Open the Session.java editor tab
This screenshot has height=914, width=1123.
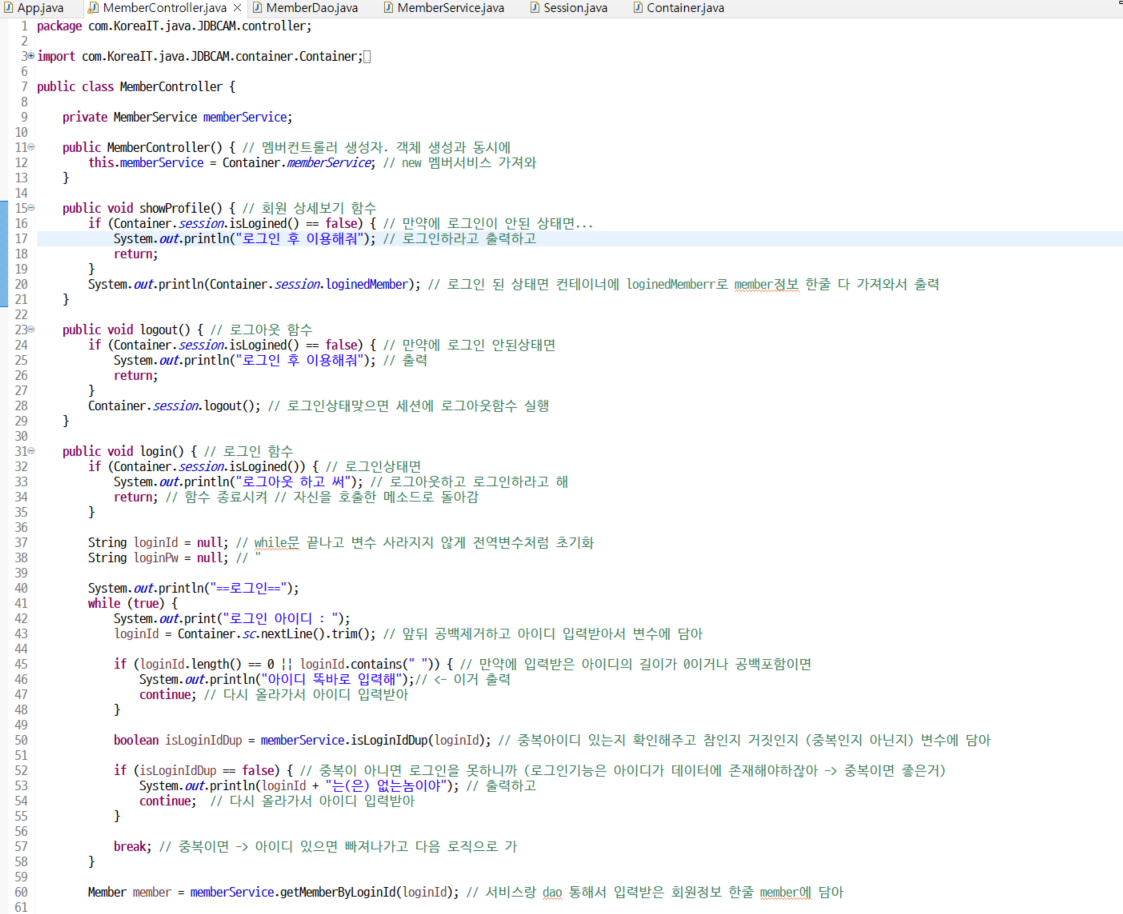(569, 8)
